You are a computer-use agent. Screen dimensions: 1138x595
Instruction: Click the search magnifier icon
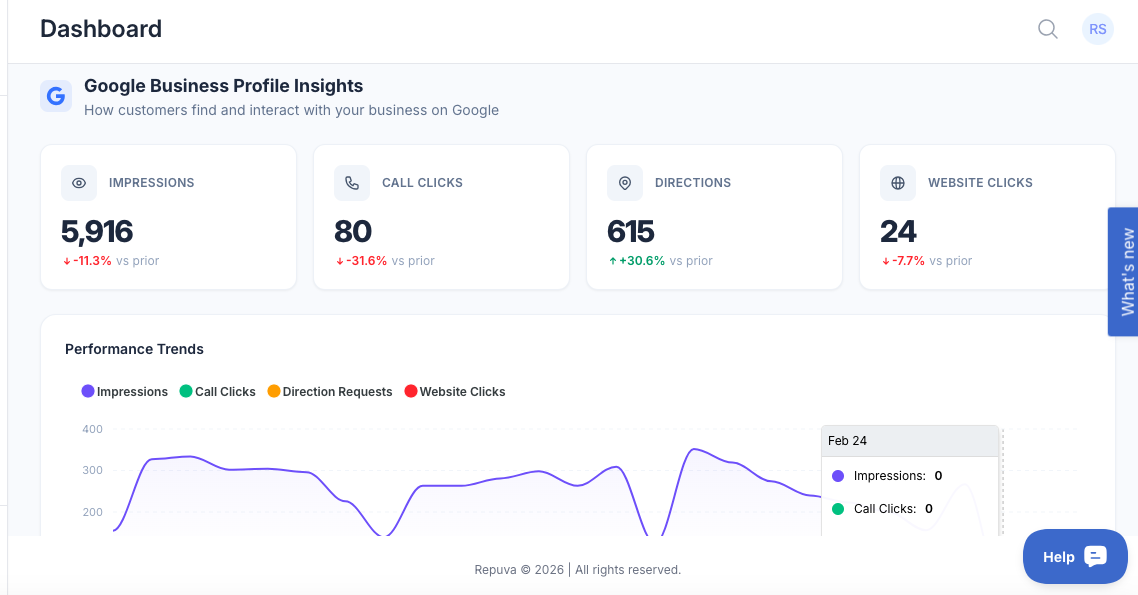[1047, 29]
